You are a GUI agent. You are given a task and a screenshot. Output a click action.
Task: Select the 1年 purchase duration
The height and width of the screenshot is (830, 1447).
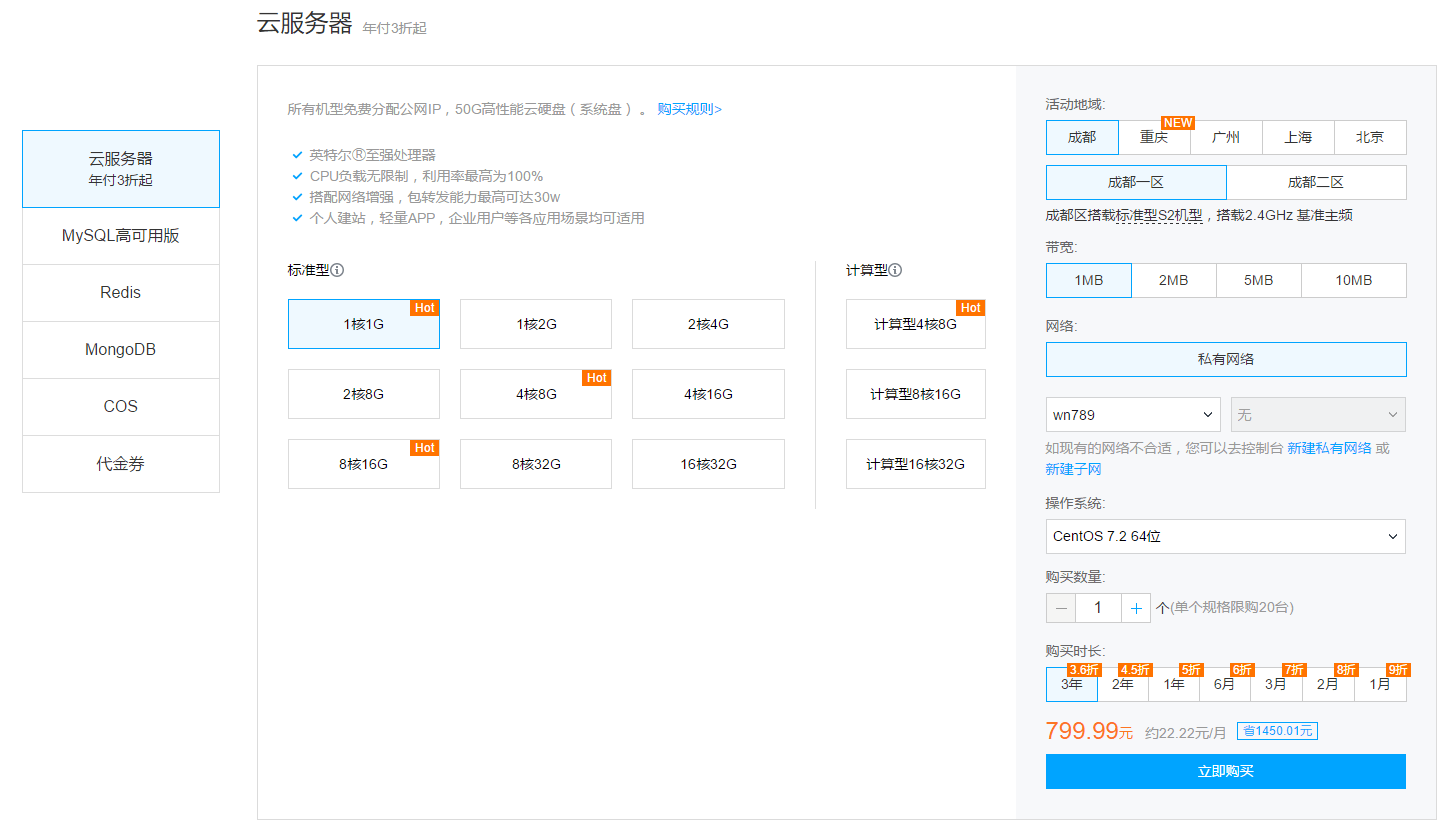1174,685
